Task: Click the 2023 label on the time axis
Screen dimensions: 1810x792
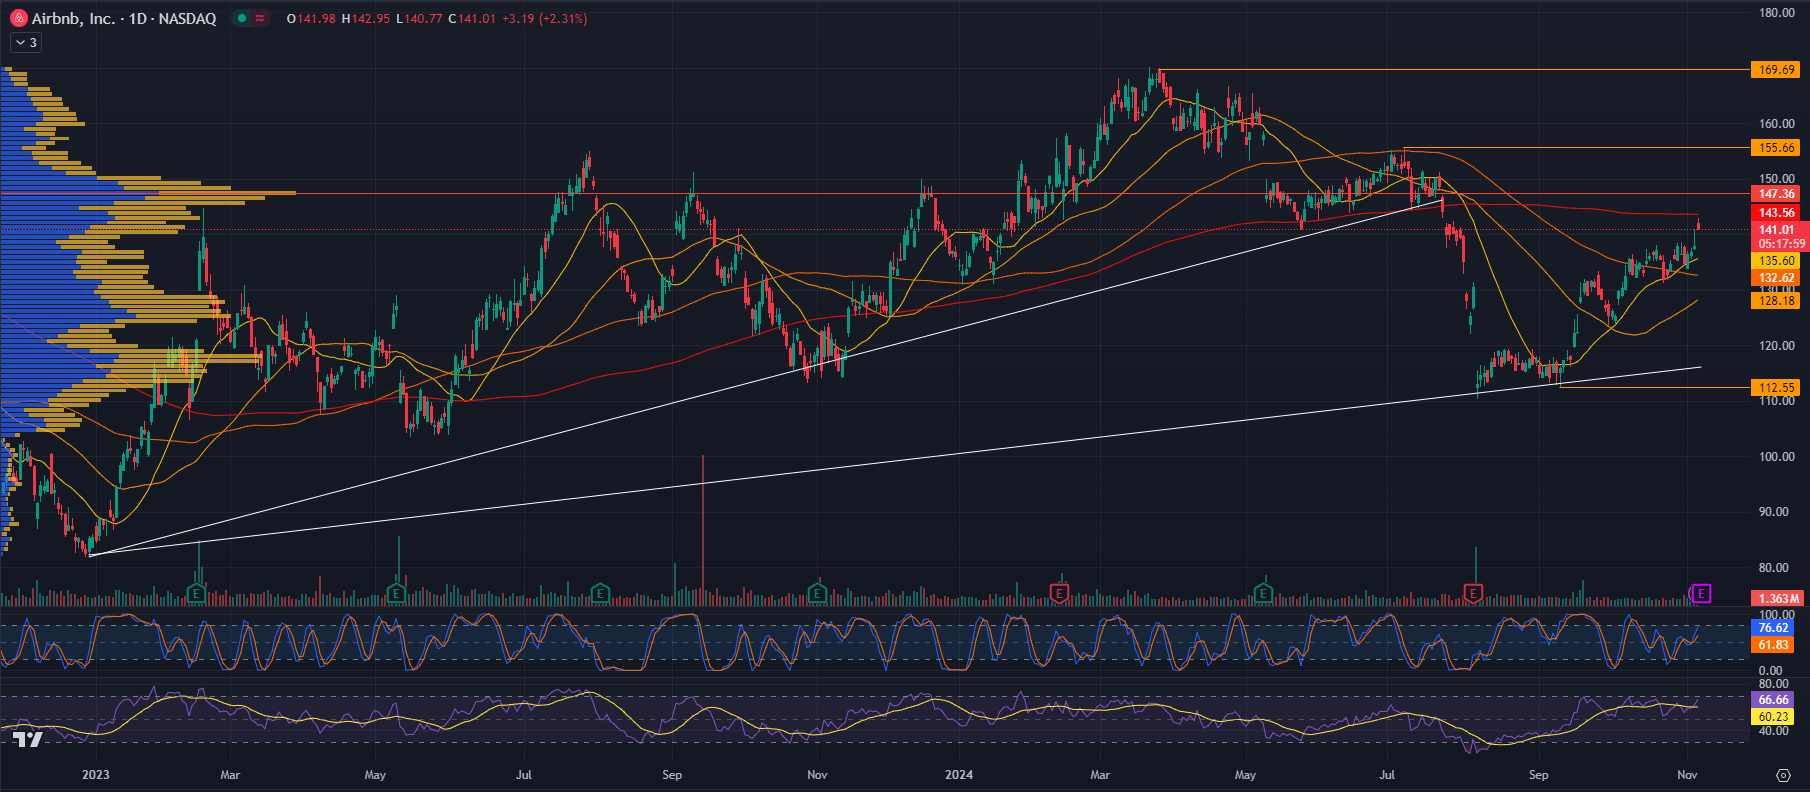Action: click(x=96, y=775)
